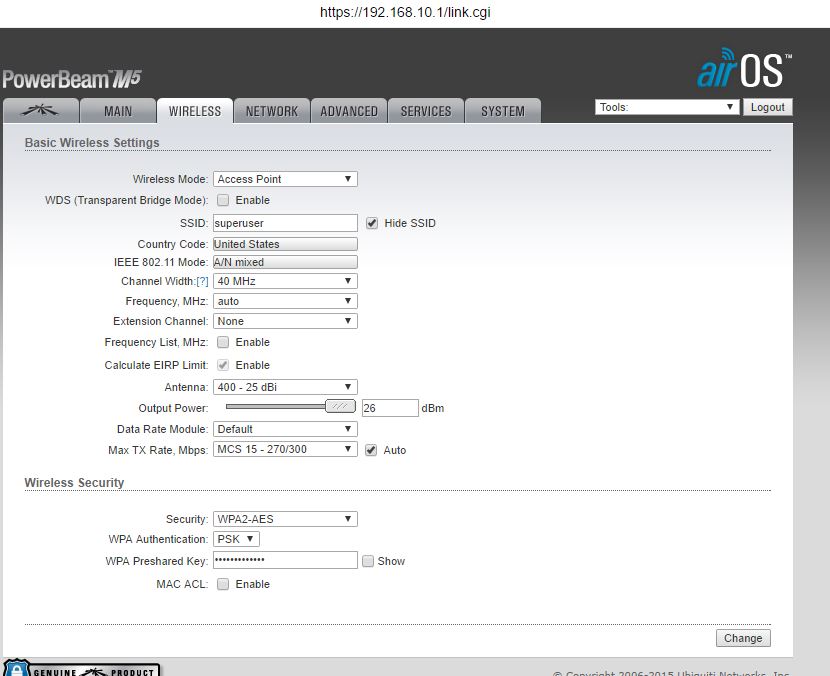Screen dimensions: 830x676
Task: Switch to the SYSTEM tab
Action: click(503, 111)
